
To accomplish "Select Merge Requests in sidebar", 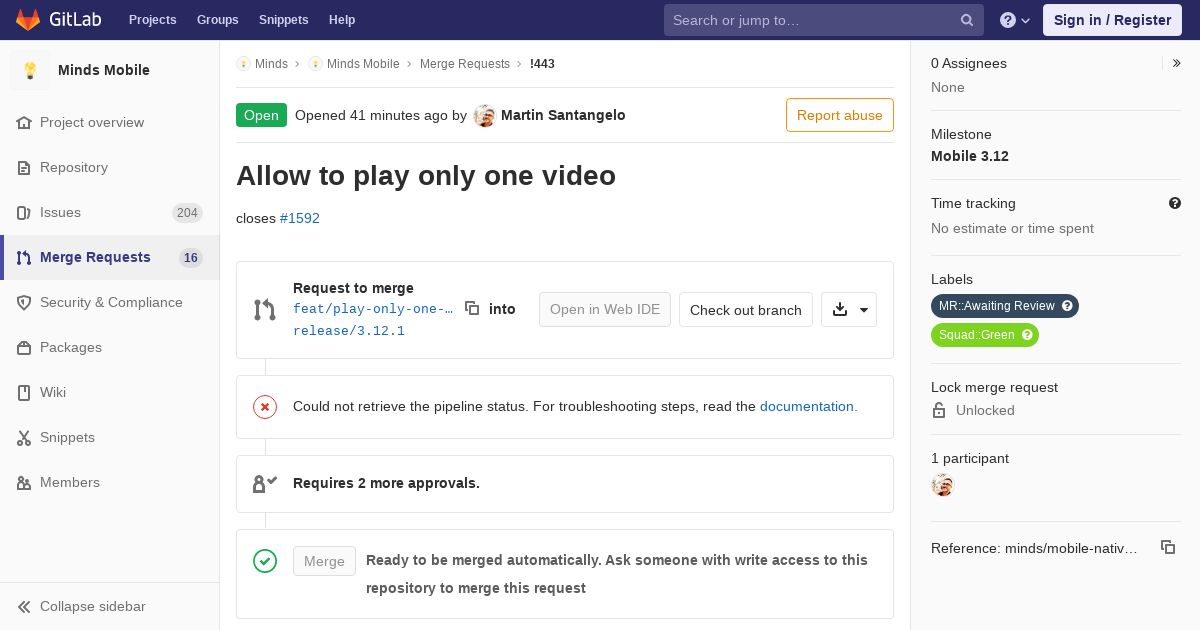I will point(95,258).
